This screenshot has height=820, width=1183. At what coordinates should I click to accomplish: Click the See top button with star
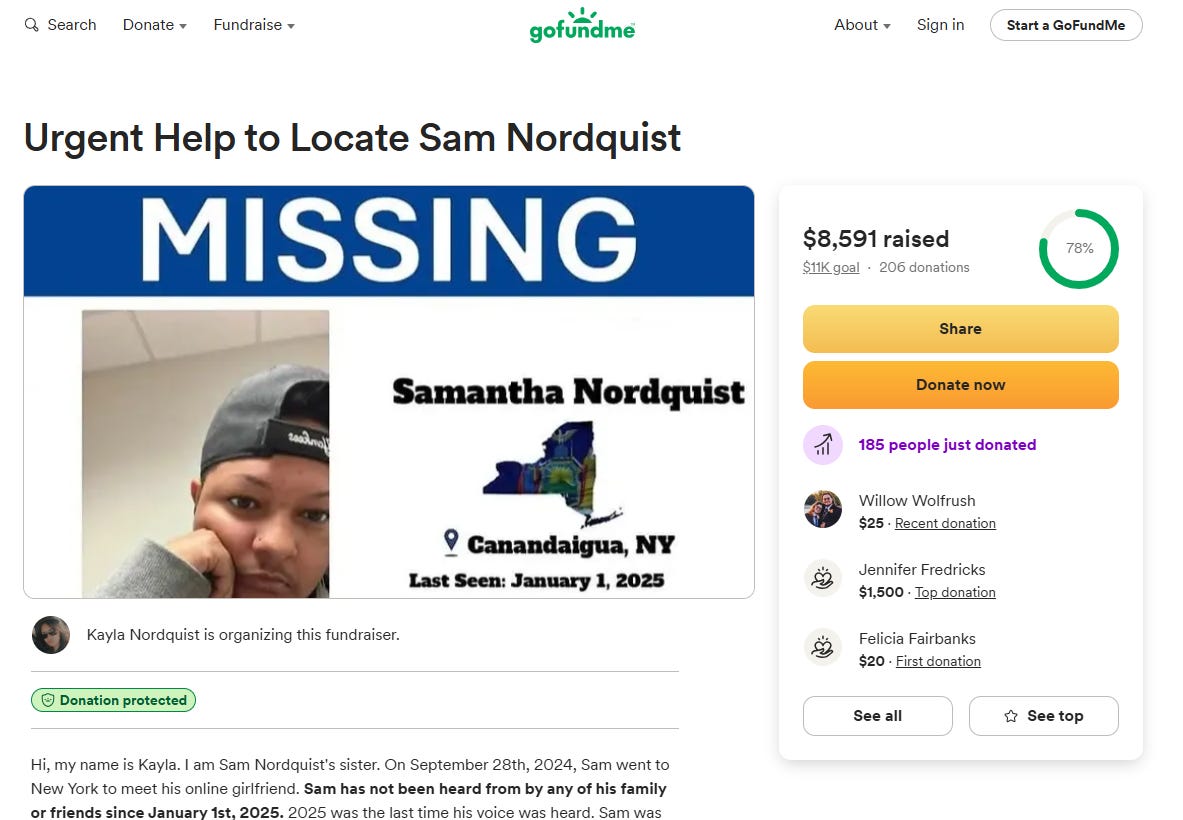(1043, 716)
